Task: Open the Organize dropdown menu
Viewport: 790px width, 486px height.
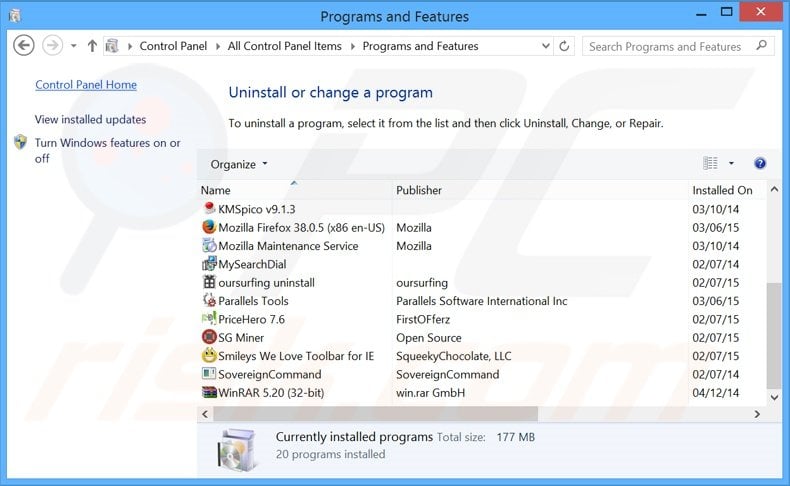Action: click(x=239, y=164)
